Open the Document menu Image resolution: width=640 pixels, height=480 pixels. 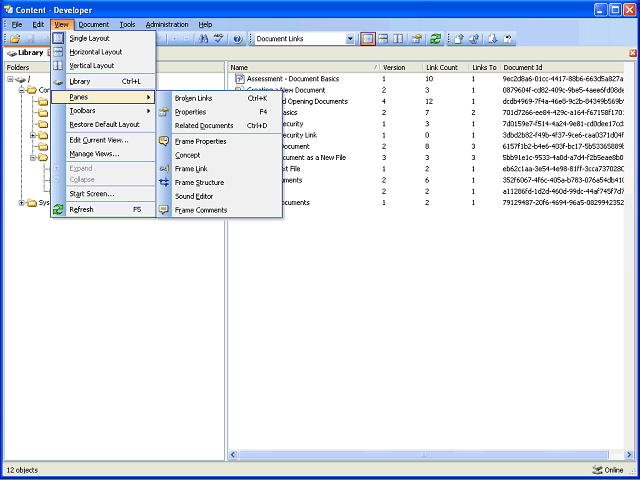(x=93, y=24)
